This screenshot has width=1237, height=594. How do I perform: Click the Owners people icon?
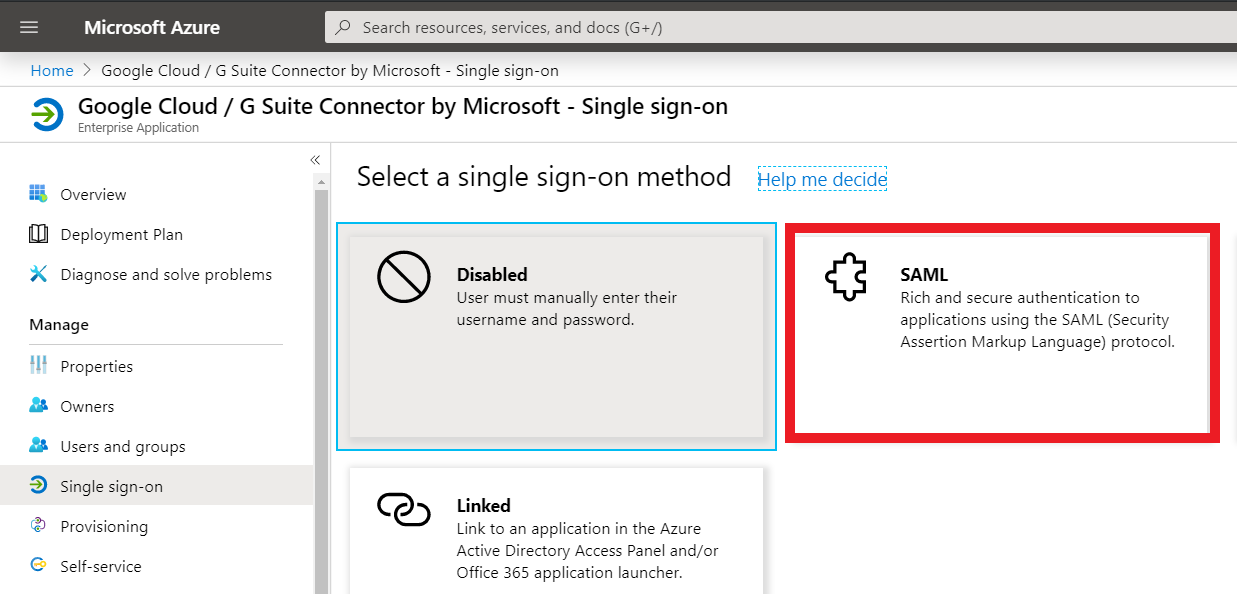point(39,406)
